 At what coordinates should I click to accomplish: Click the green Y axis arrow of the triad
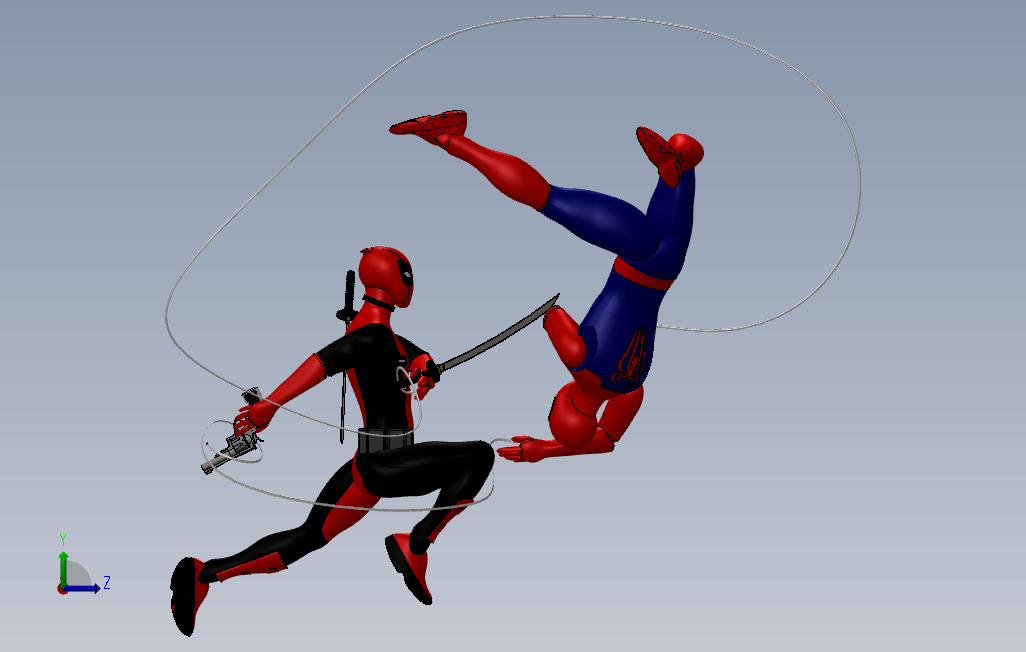coord(63,568)
